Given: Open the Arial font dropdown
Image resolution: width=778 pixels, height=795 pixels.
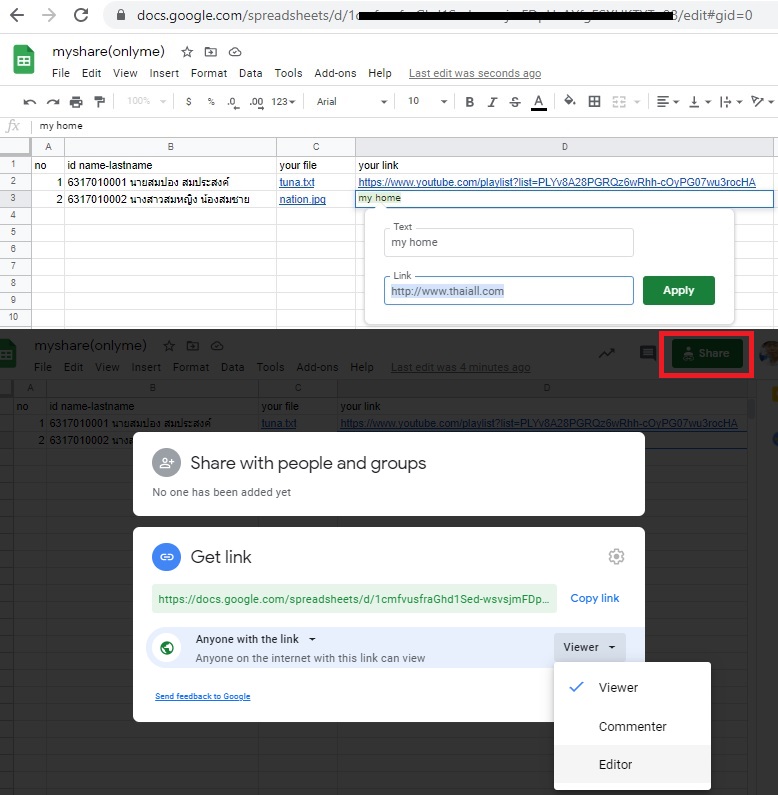Looking at the screenshot, I should pos(351,101).
